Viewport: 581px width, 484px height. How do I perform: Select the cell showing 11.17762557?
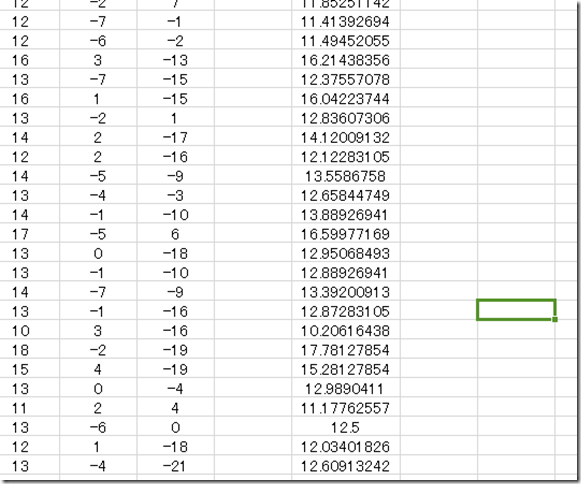[x=346, y=408]
